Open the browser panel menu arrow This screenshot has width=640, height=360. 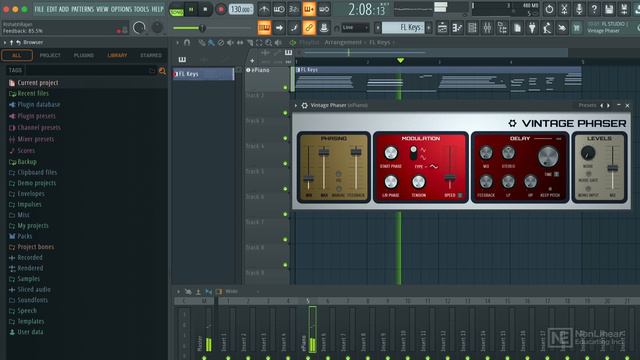coord(5,42)
